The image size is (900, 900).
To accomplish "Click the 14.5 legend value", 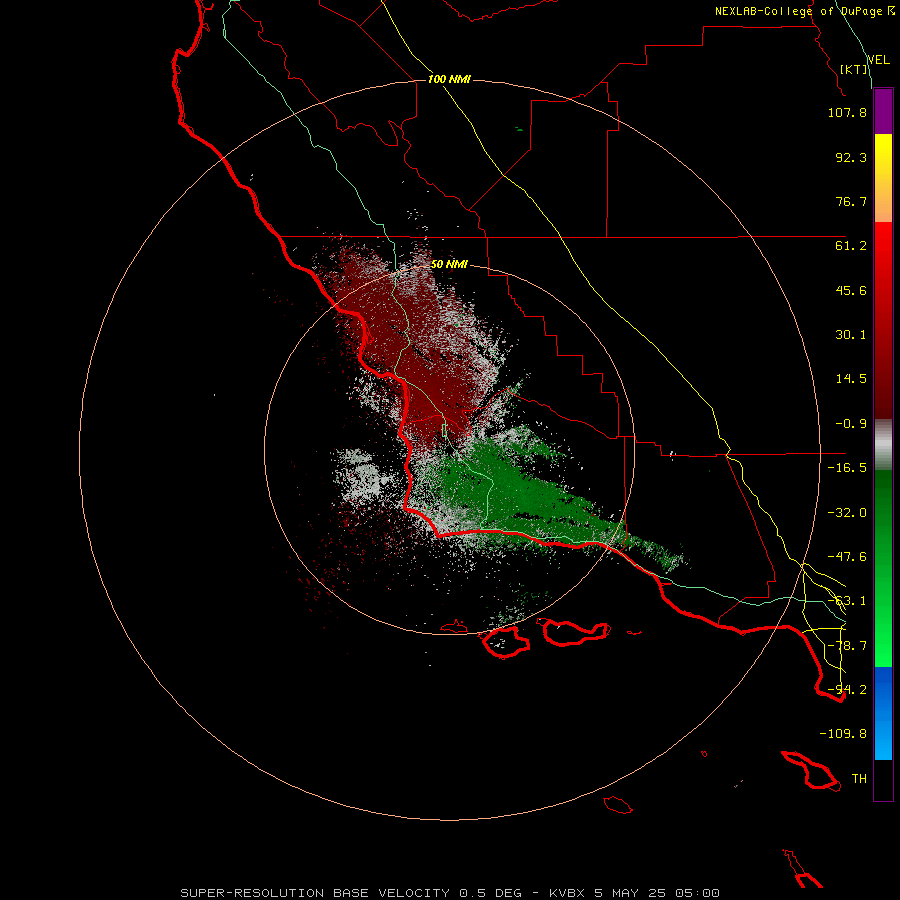I will click(851, 379).
